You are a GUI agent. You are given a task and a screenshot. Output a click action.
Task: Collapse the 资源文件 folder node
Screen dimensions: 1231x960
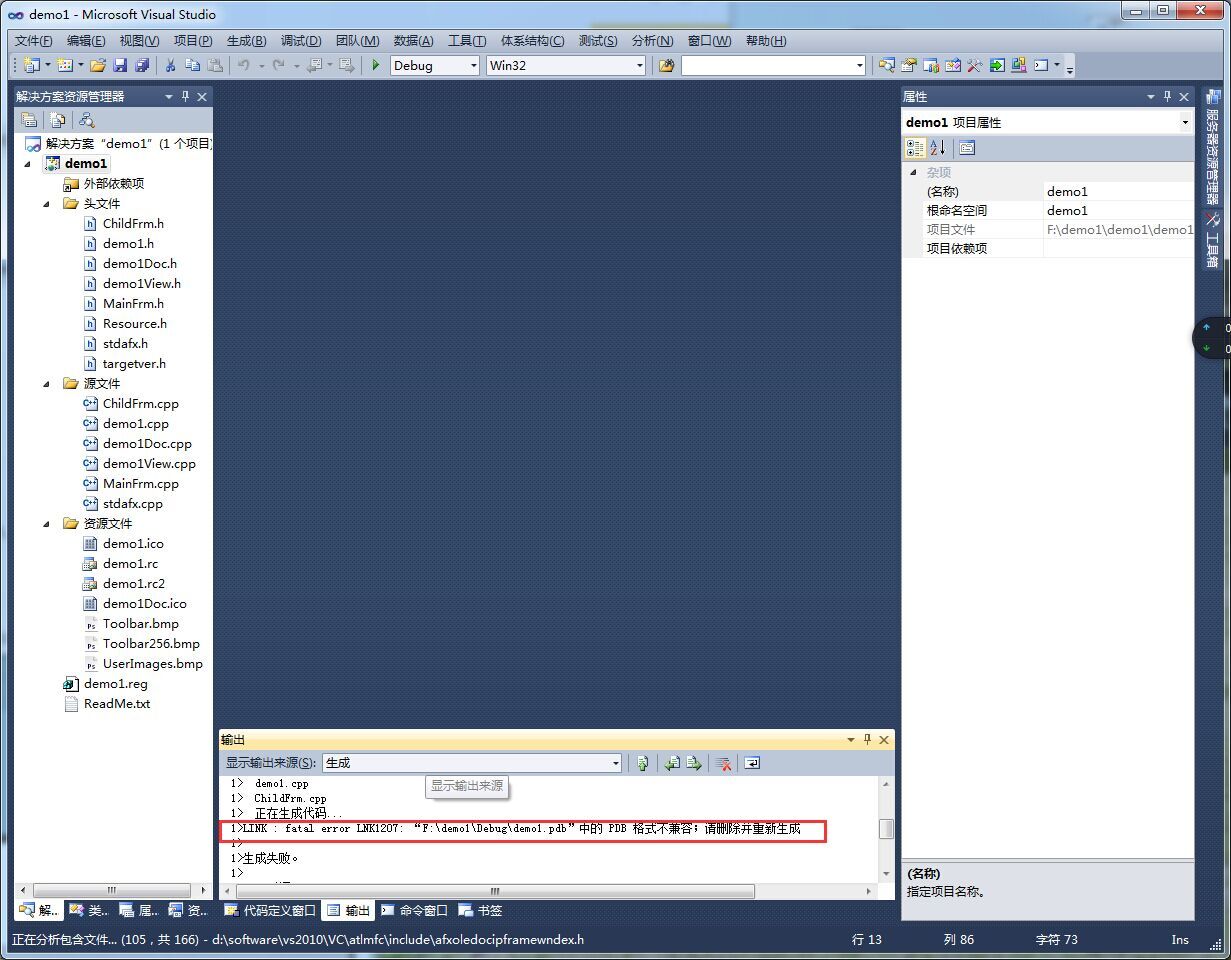pyautogui.click(x=47, y=524)
